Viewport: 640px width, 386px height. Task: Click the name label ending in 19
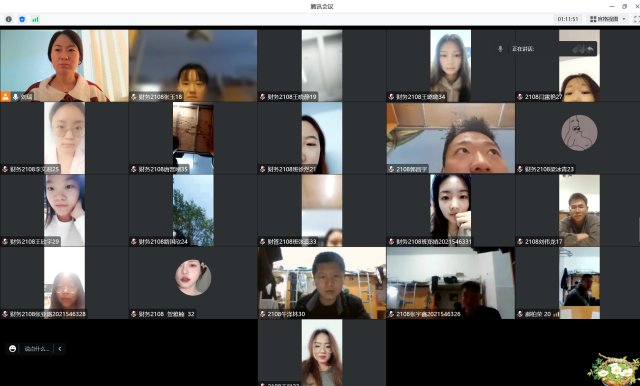coord(291,97)
